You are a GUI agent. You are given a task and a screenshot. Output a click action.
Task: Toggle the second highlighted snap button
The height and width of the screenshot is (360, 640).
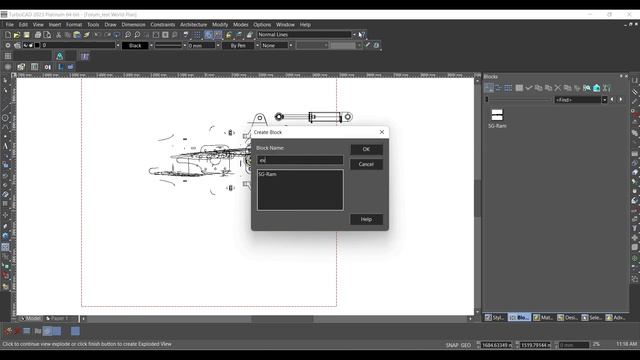click(x=218, y=35)
